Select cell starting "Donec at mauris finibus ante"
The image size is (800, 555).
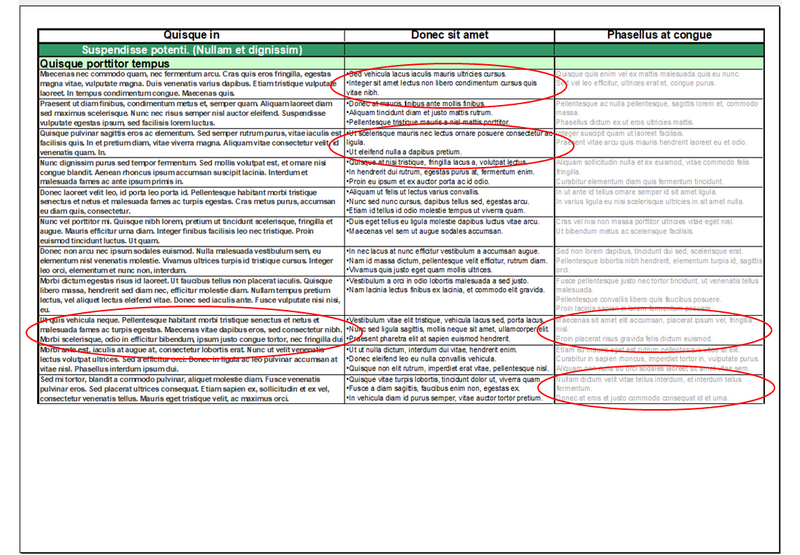tap(449, 113)
